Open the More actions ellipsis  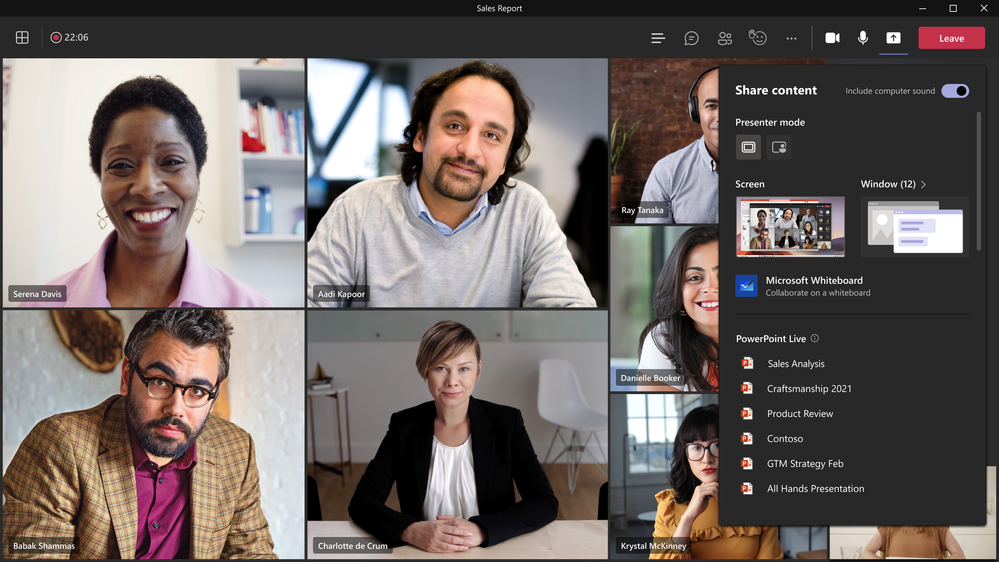click(791, 38)
